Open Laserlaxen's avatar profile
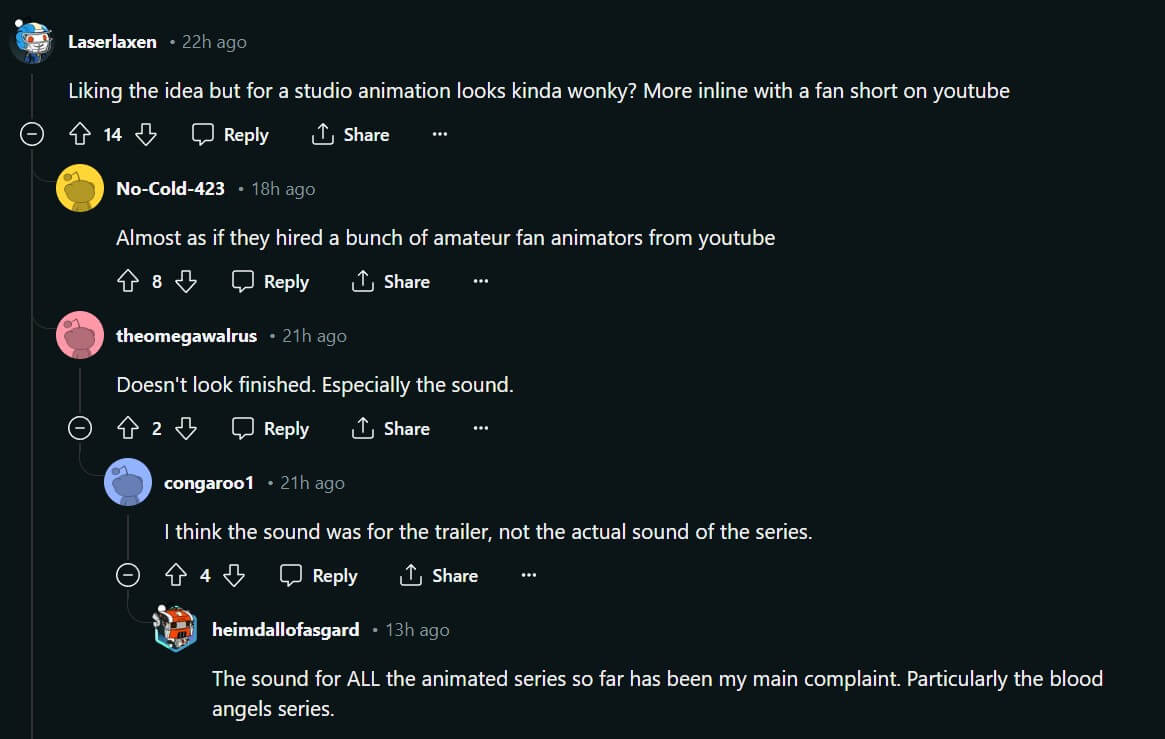 pos(32,42)
